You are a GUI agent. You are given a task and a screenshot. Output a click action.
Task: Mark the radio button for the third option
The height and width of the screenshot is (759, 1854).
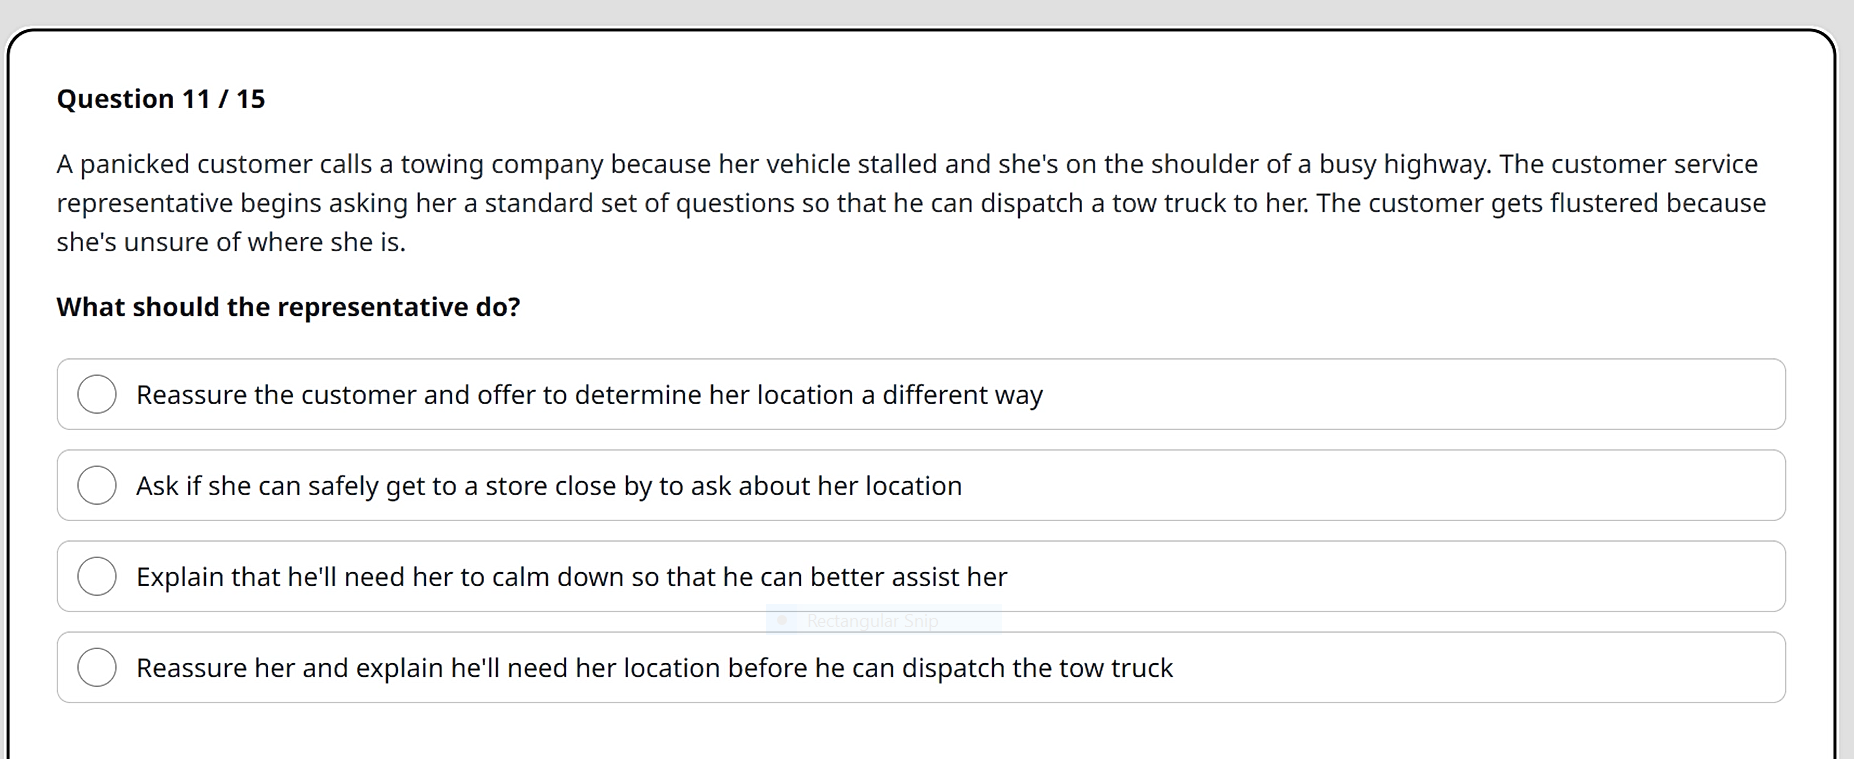tap(97, 576)
